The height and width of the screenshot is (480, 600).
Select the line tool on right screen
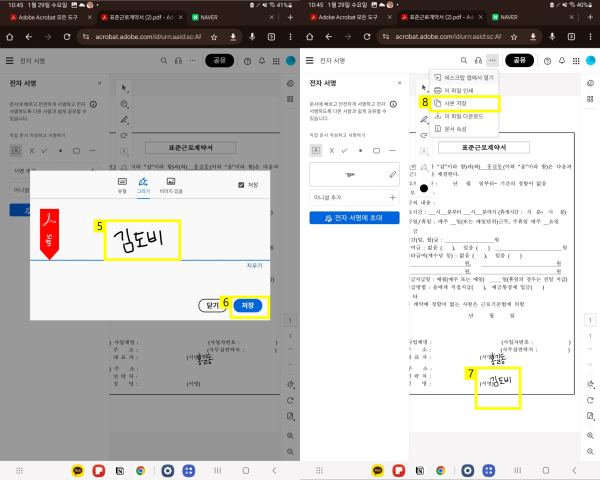coord(392,150)
